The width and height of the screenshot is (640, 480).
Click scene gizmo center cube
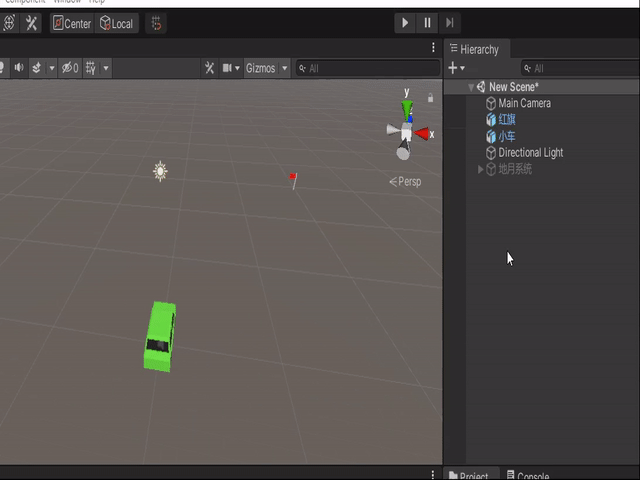tap(406, 132)
